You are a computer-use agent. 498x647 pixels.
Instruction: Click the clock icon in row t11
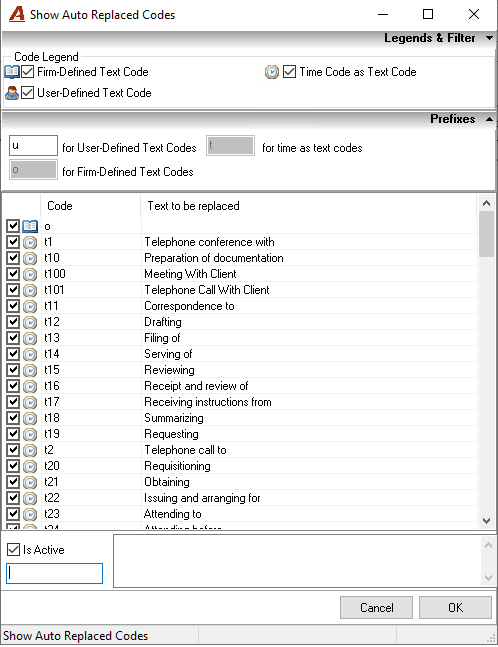point(30,306)
